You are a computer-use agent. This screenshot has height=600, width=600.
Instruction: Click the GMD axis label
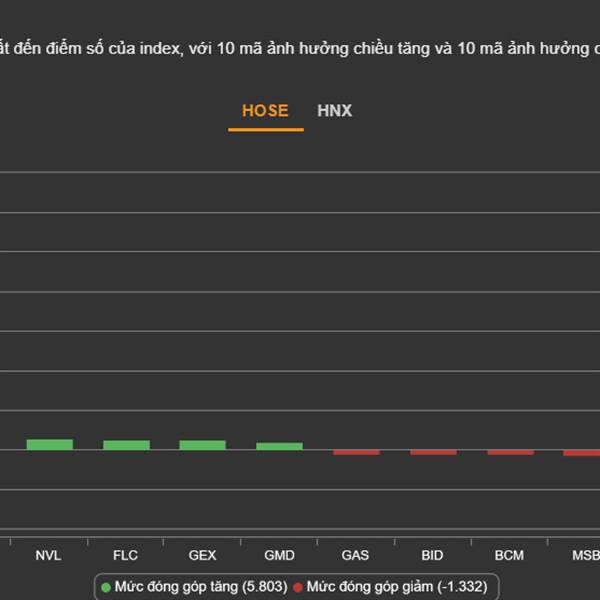click(279, 555)
